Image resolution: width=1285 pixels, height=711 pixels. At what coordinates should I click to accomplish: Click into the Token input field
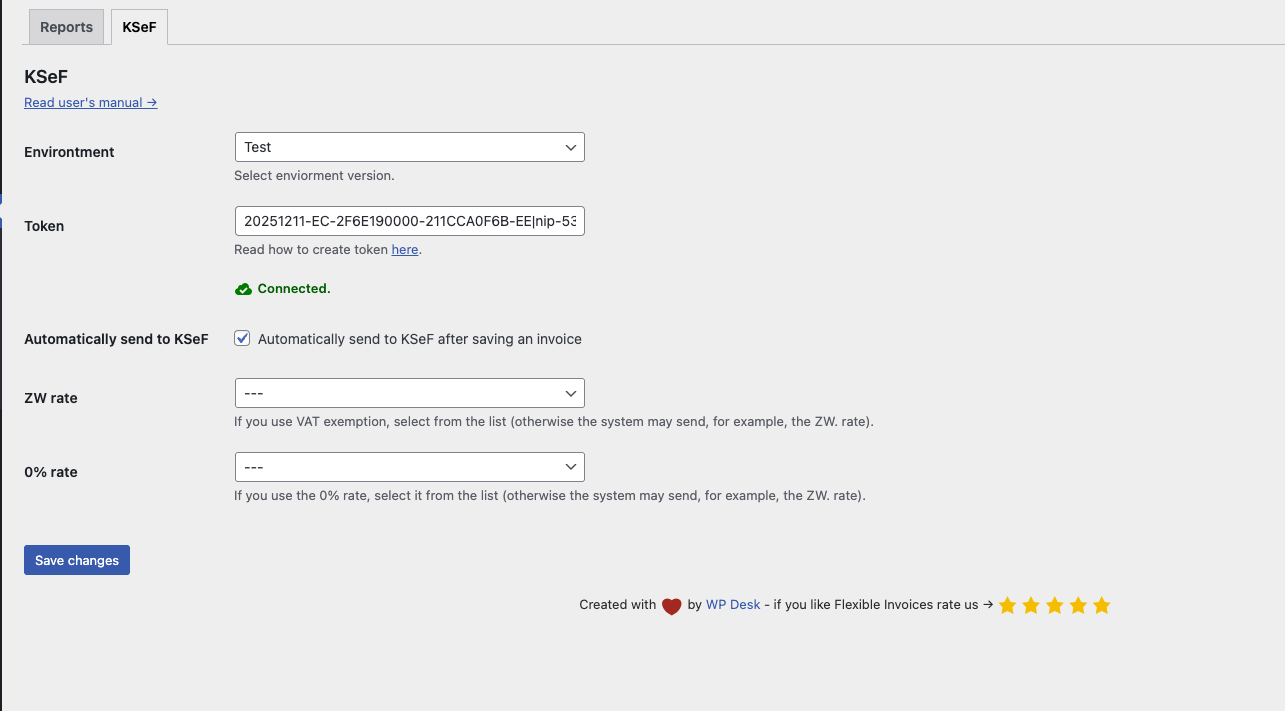click(409, 221)
